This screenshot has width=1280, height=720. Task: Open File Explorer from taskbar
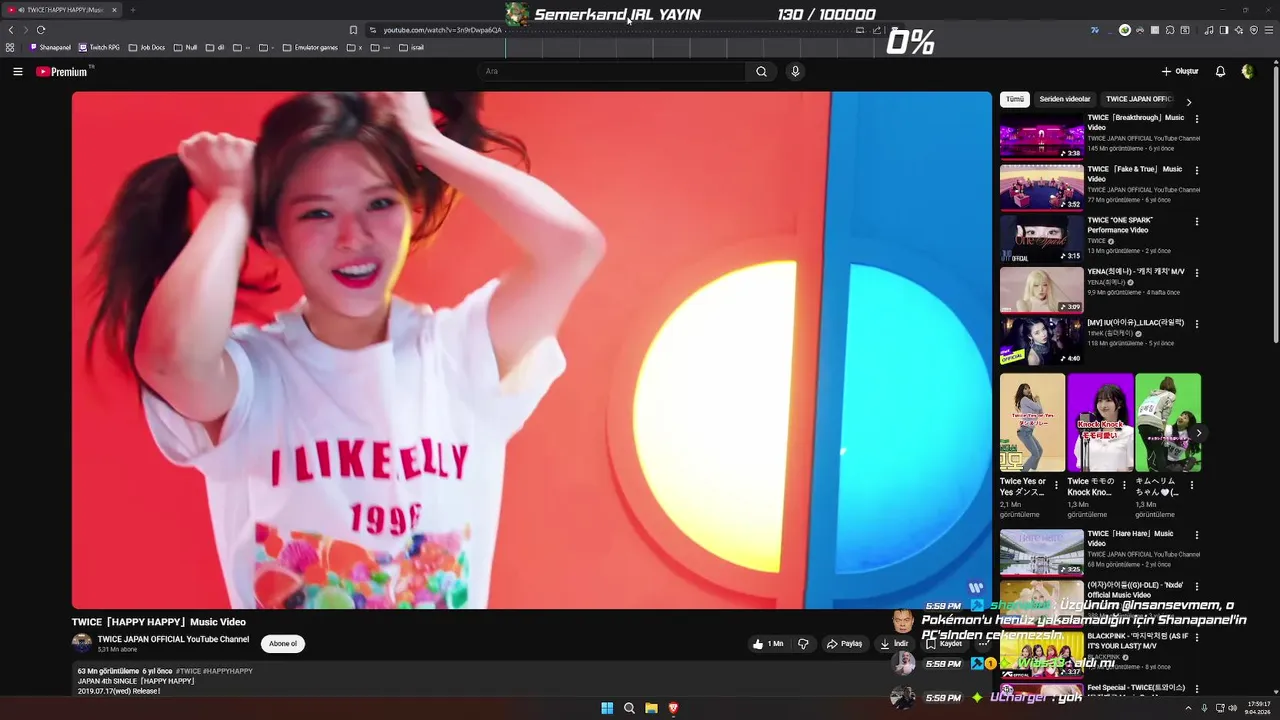click(651, 708)
